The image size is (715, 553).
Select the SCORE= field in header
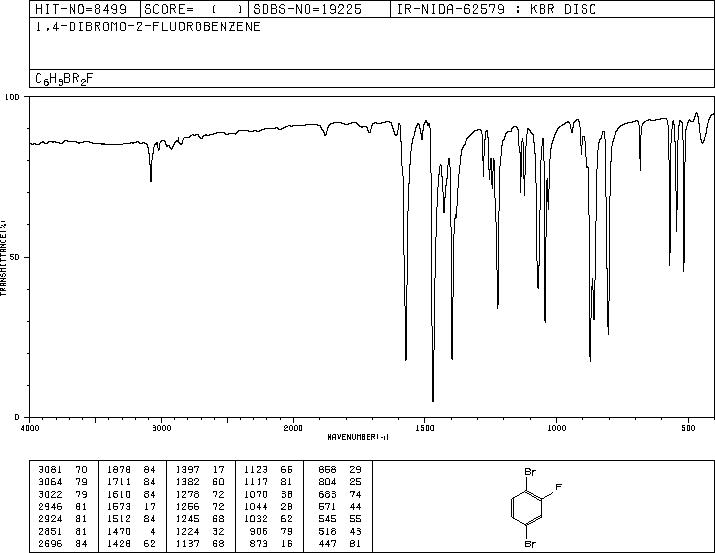coord(194,9)
